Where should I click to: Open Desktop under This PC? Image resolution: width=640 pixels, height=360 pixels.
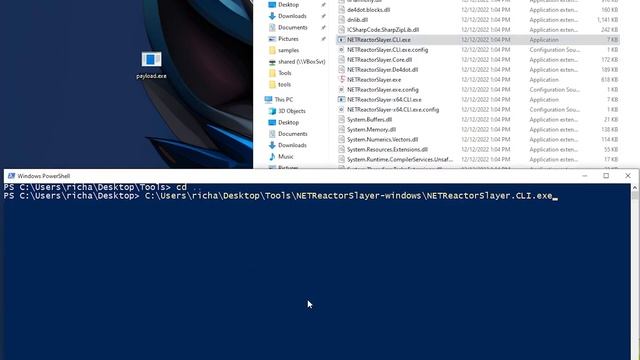(x=288, y=122)
